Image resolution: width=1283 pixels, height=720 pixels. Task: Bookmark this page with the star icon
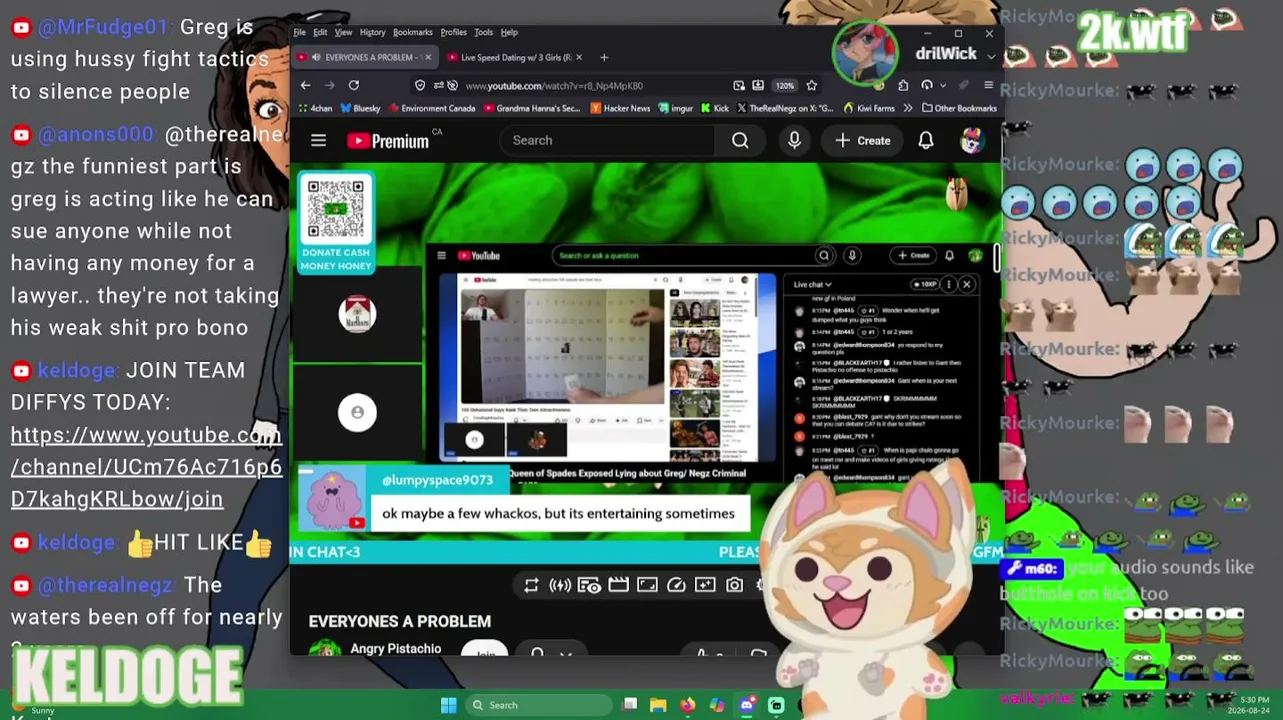coord(812,85)
